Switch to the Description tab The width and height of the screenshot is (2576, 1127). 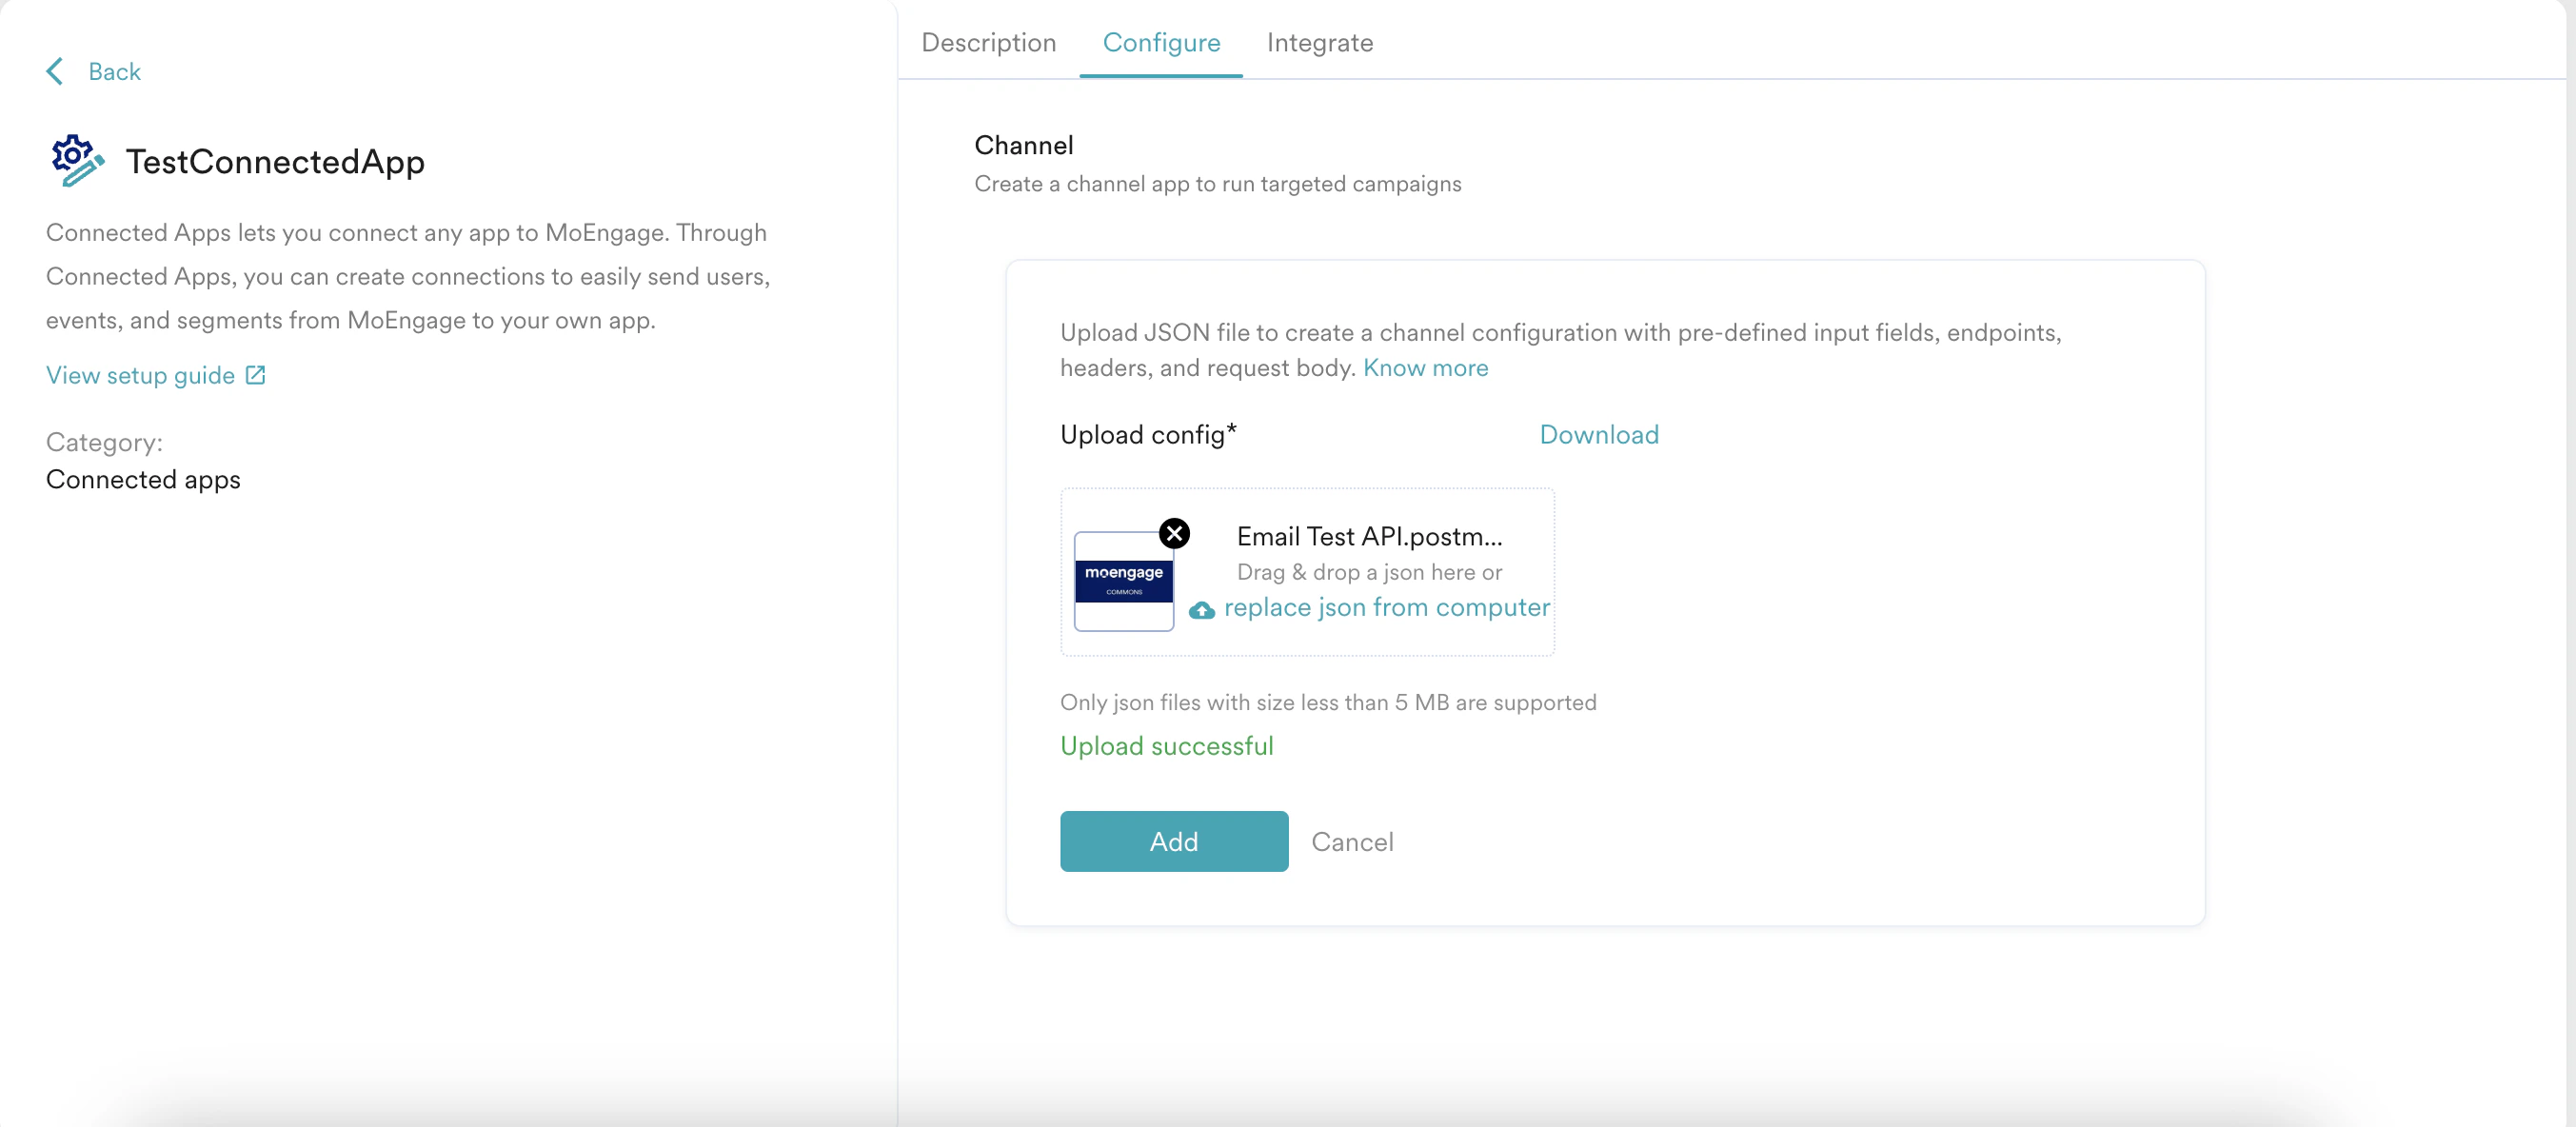[988, 42]
